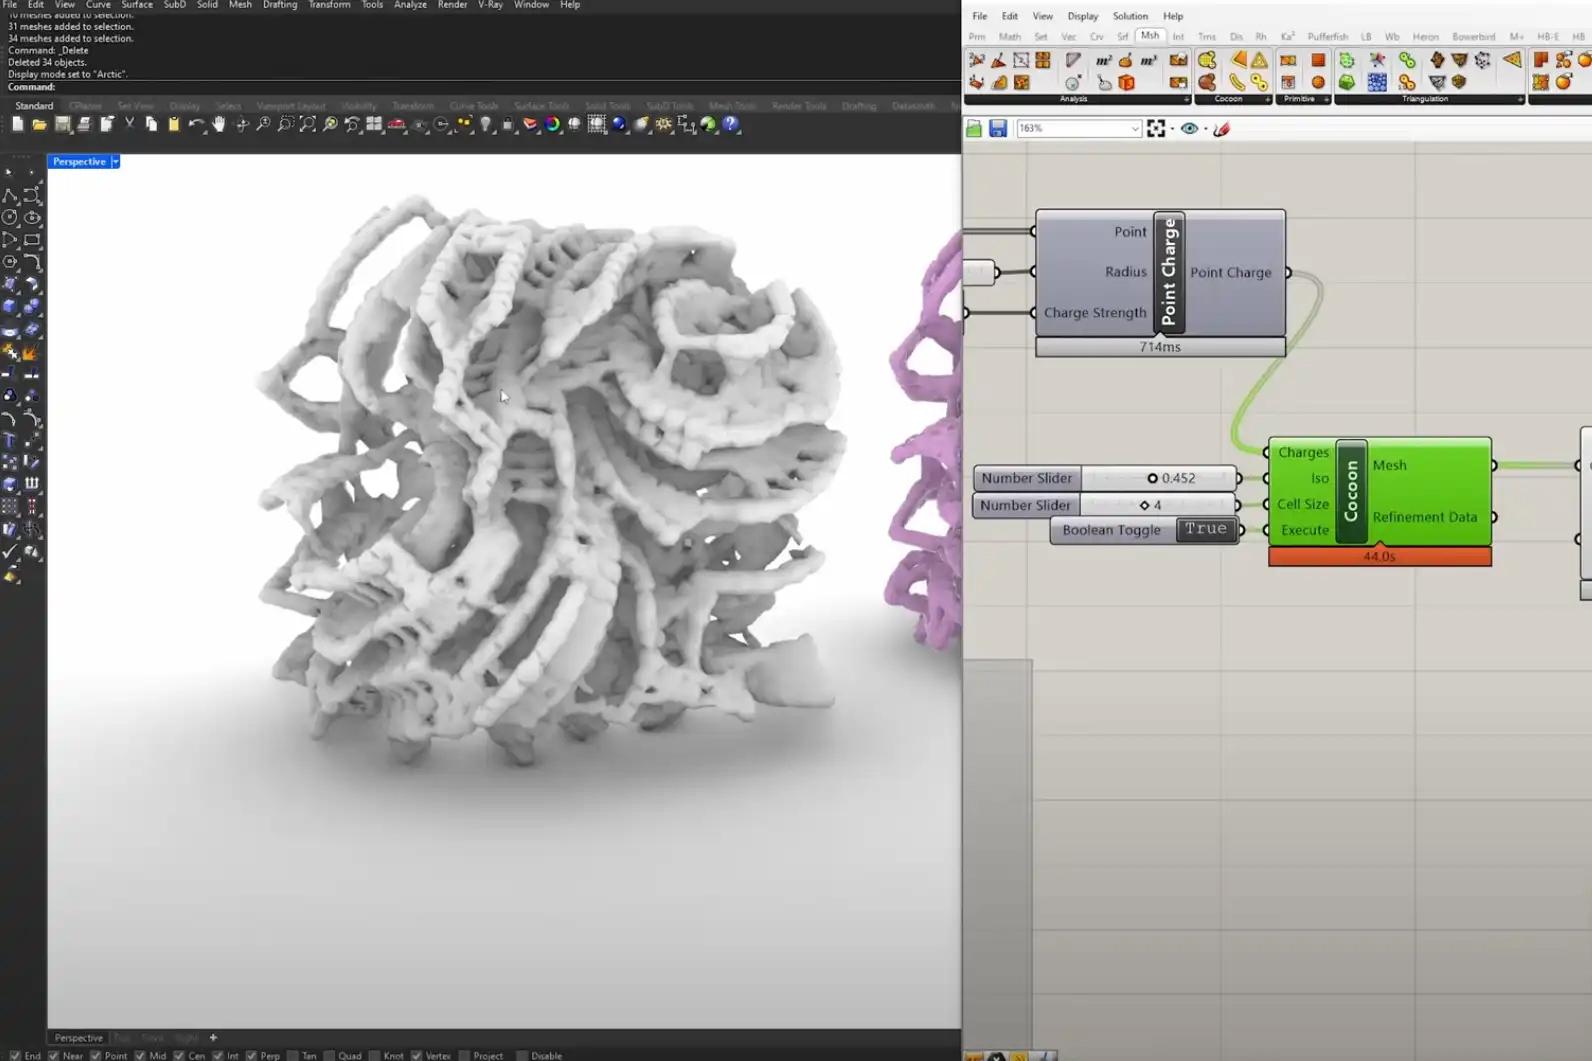Add a new viewport tab with plus button

pos(213,1038)
